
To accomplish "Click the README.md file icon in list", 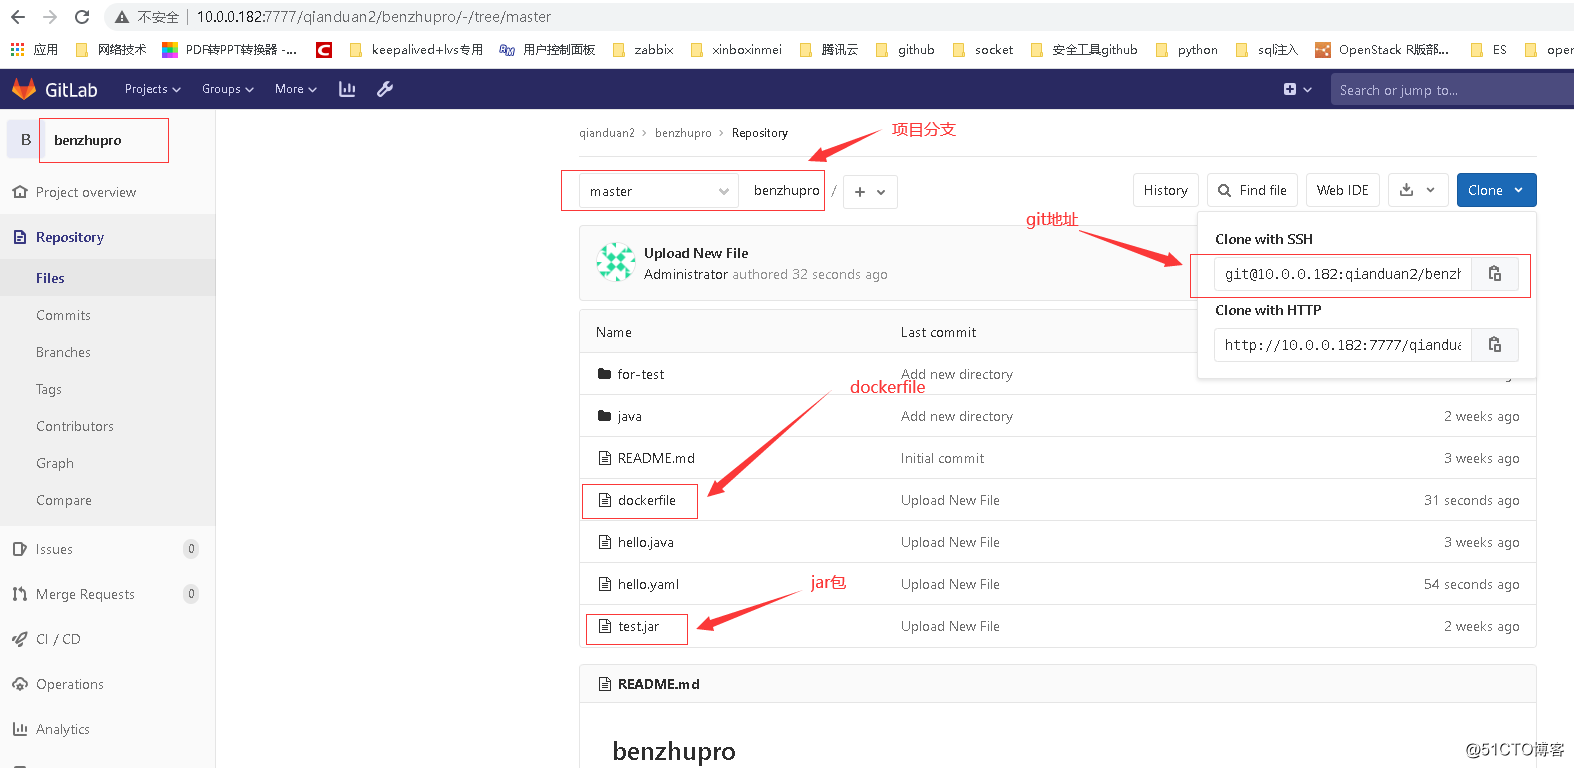I will click(x=604, y=458).
